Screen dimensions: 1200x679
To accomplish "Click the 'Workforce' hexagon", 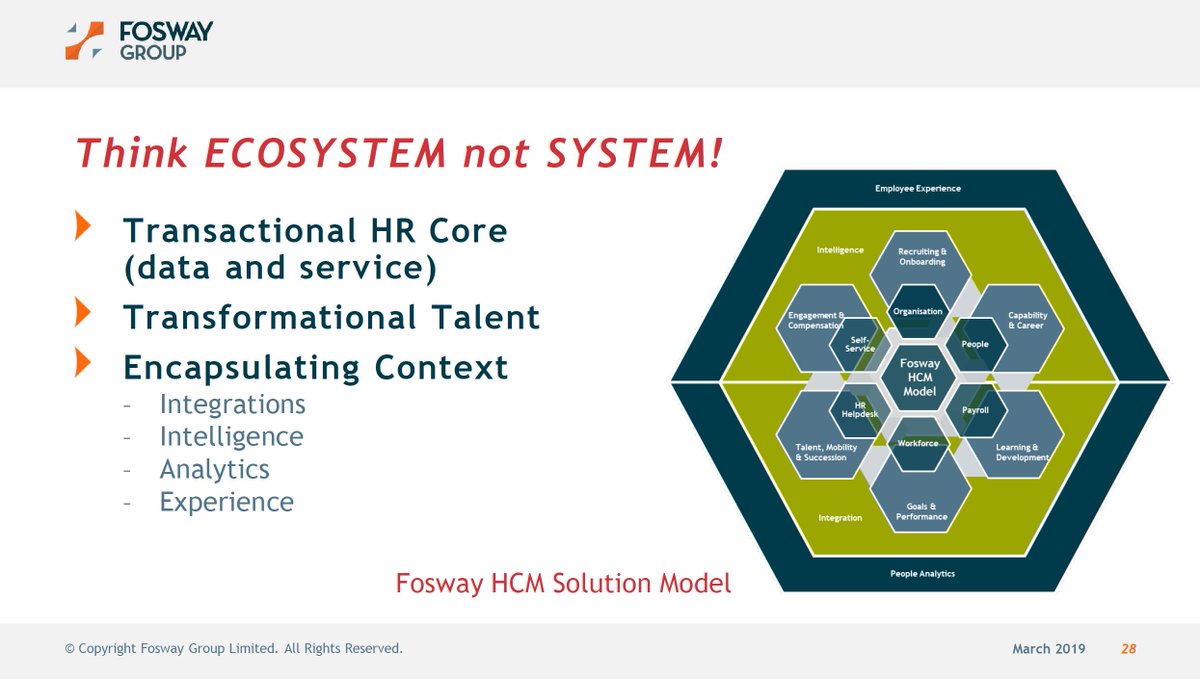I will 918,446.
